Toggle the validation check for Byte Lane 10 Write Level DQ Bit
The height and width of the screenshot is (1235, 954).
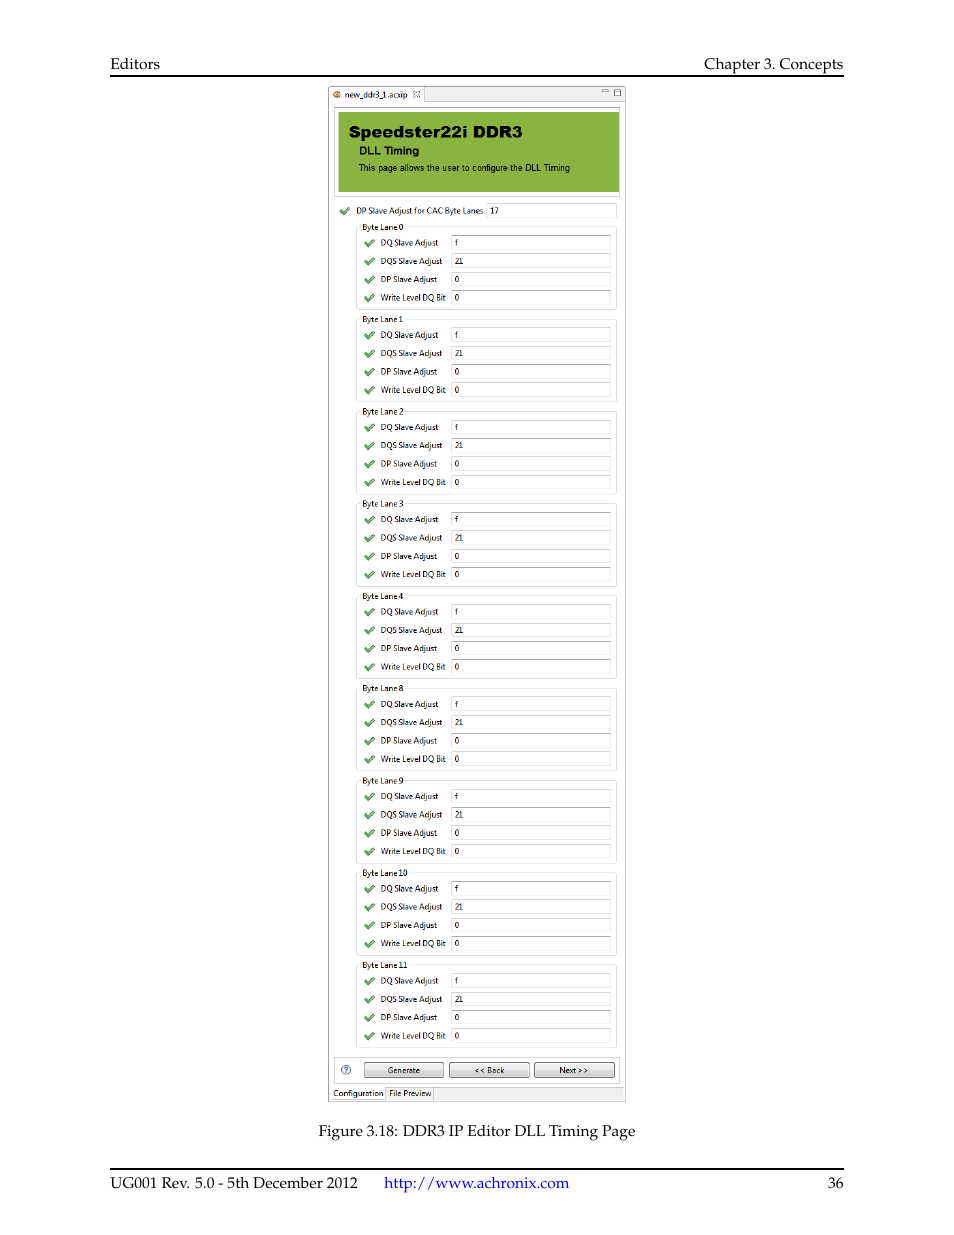coord(369,943)
